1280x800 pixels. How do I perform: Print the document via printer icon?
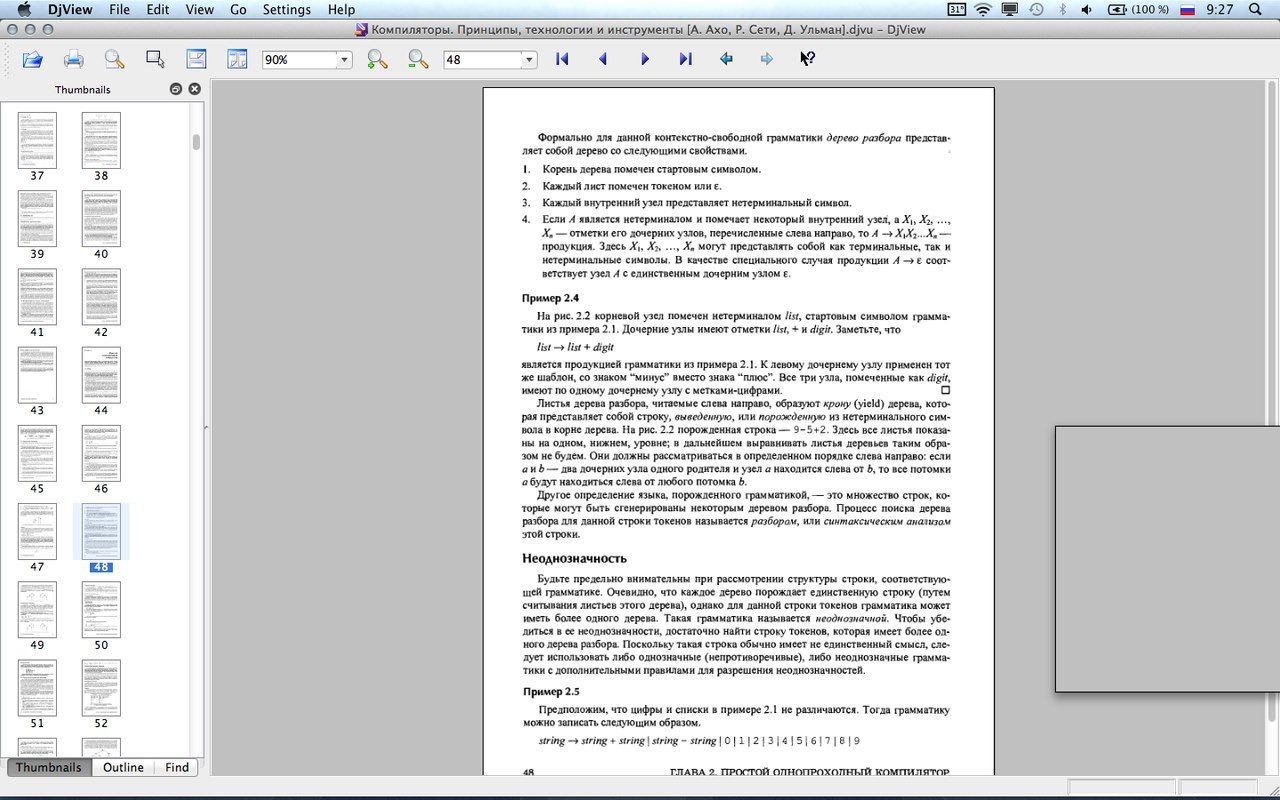pyautogui.click(x=73, y=59)
